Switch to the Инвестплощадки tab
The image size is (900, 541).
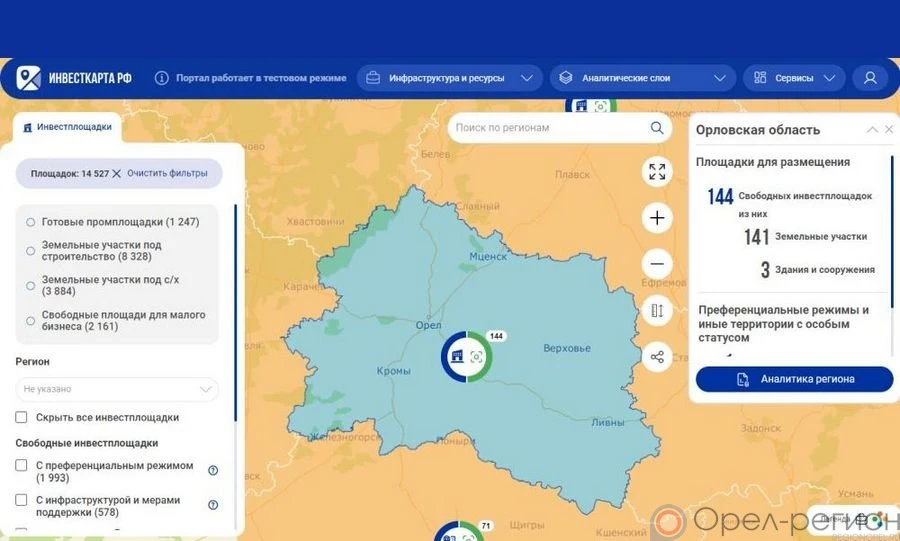tap(68, 127)
